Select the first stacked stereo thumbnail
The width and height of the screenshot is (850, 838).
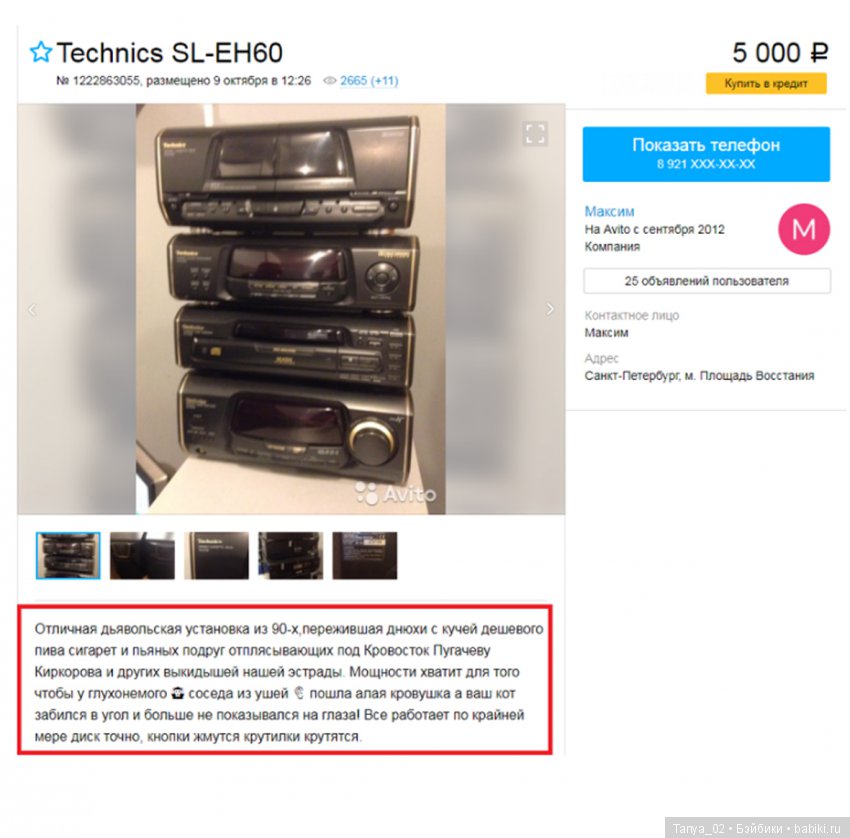coord(68,556)
